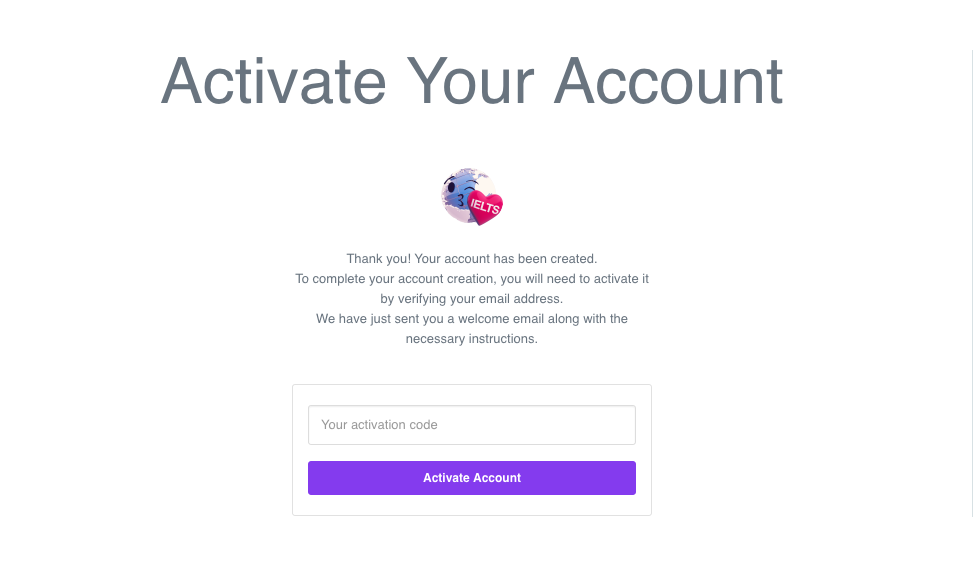Screen dimensions: 975x562
Task: Click the "Activate Your Account" heading
Action: (472, 81)
